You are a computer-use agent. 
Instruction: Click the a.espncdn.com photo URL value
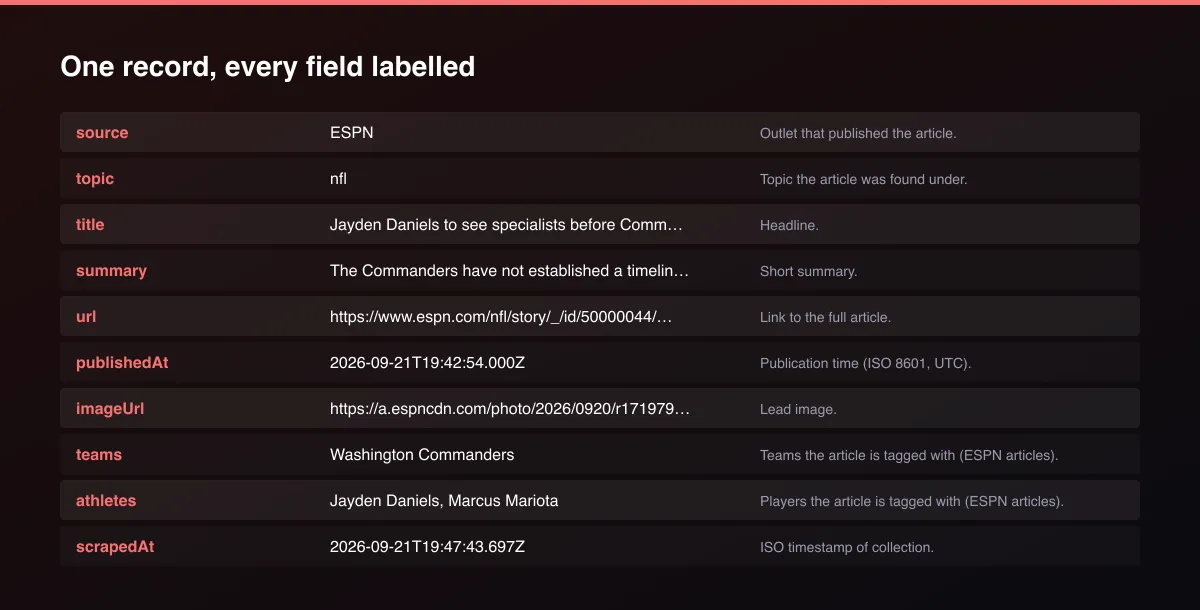(x=510, y=409)
